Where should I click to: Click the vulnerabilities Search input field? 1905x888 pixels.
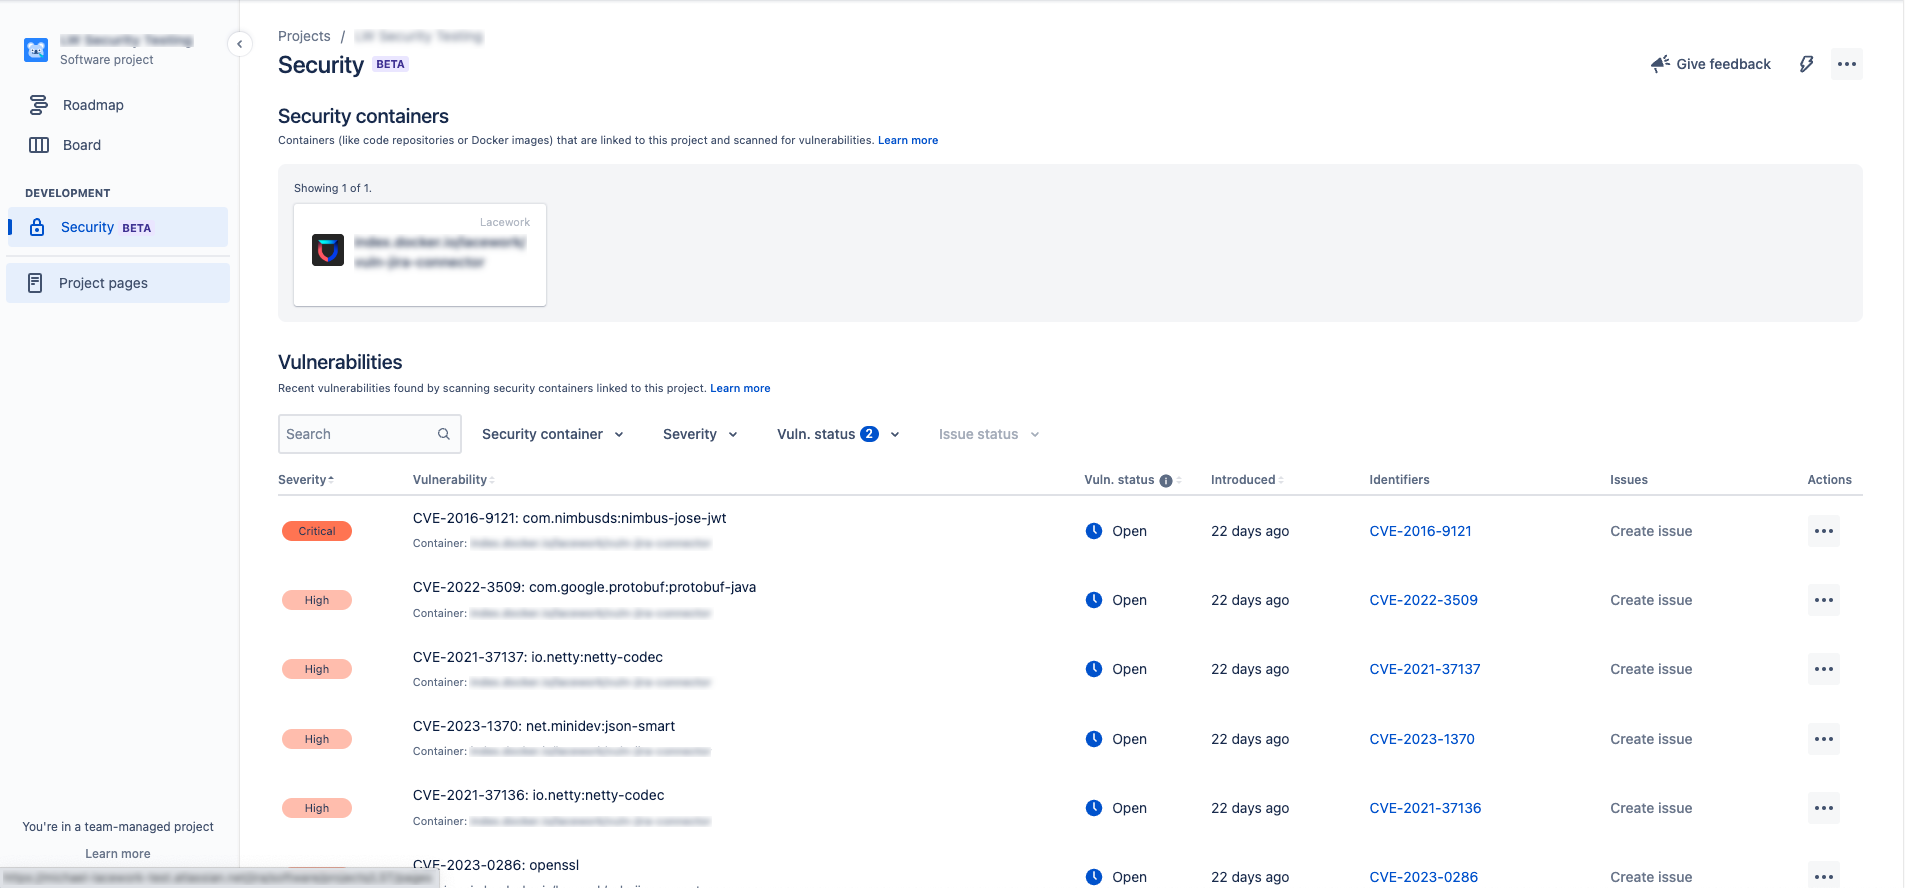tap(369, 434)
